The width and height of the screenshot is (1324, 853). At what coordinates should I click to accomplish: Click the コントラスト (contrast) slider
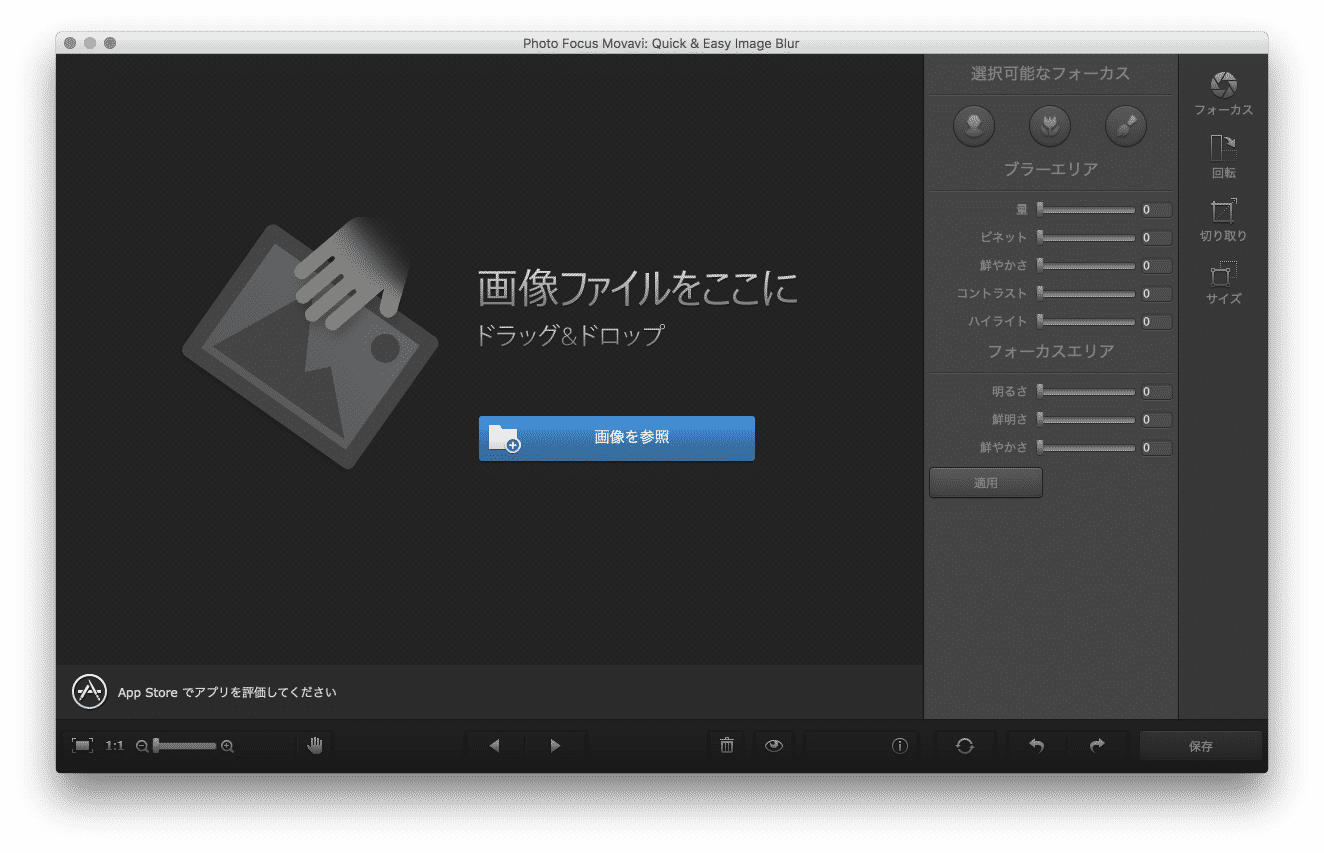click(1086, 294)
